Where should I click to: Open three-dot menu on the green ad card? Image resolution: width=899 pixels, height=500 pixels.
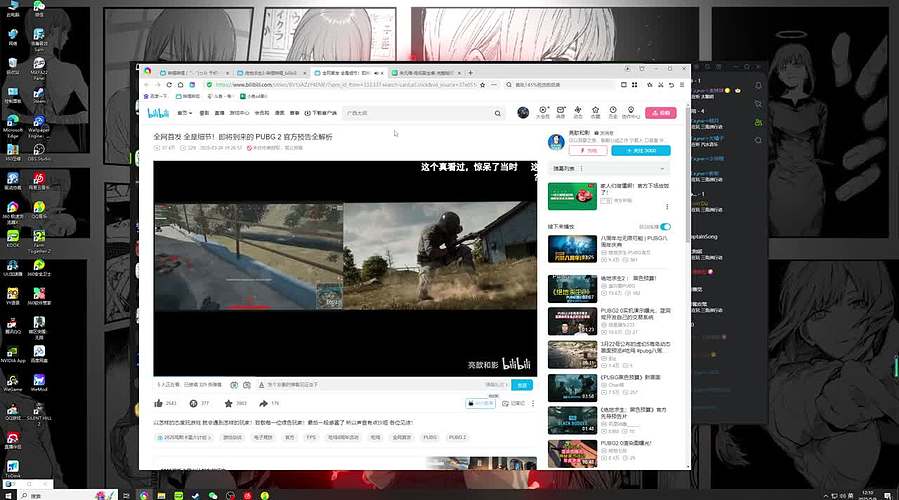pos(667,206)
